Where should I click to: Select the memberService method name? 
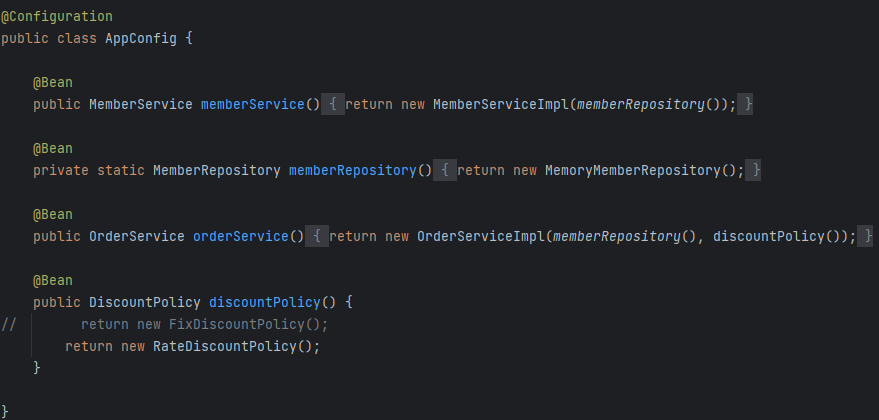coord(253,104)
